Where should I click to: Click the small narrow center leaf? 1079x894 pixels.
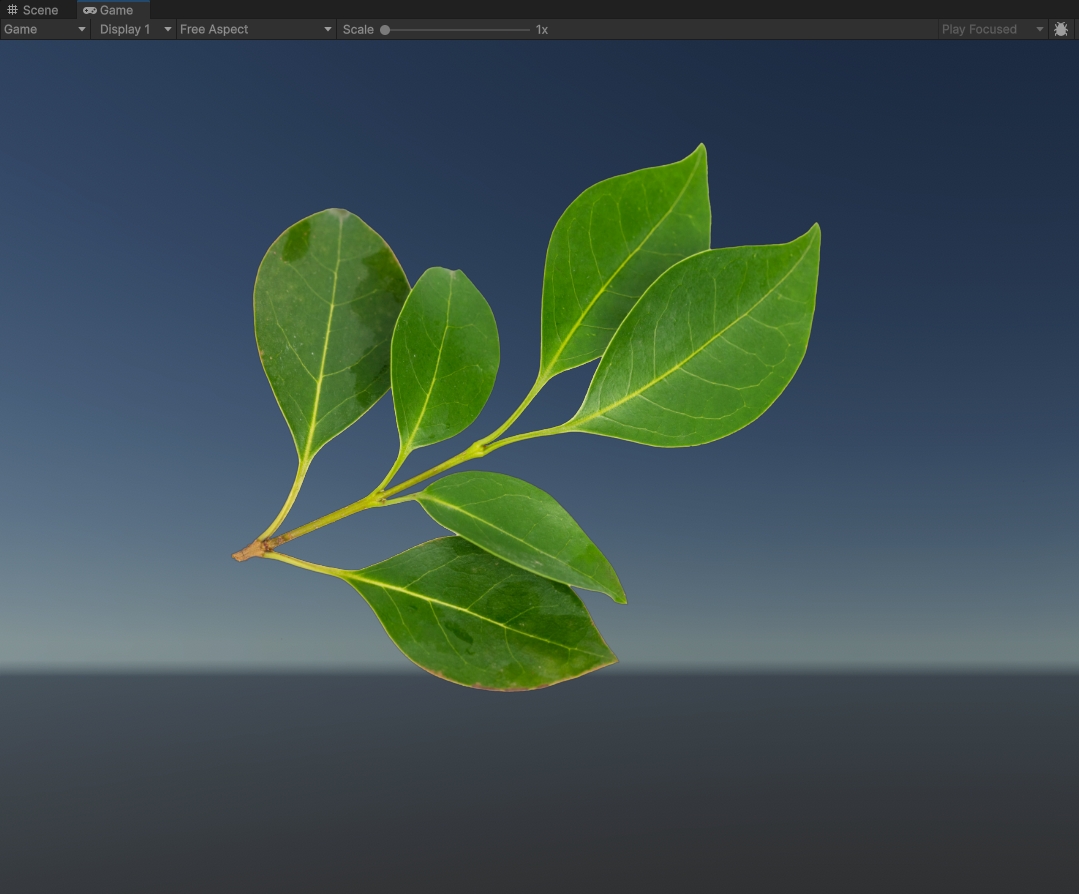(x=445, y=355)
